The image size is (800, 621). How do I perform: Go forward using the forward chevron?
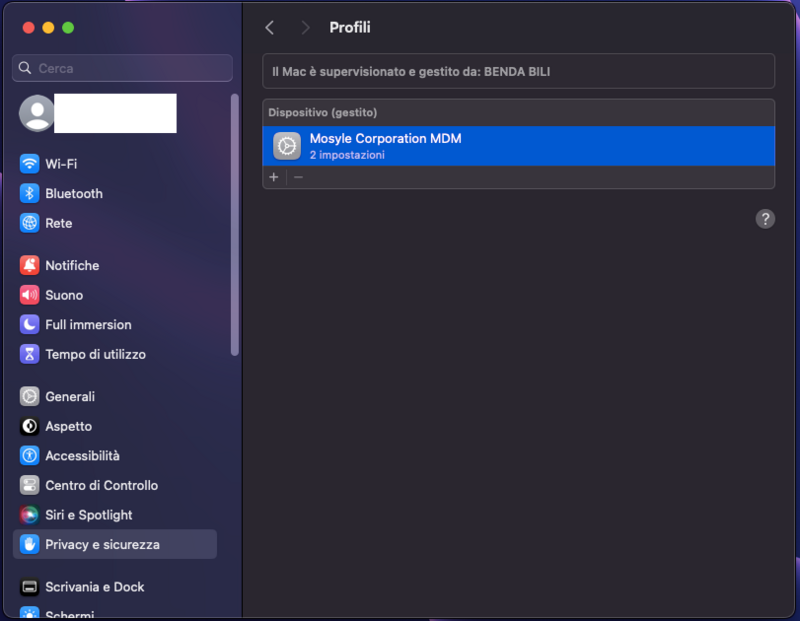305,28
